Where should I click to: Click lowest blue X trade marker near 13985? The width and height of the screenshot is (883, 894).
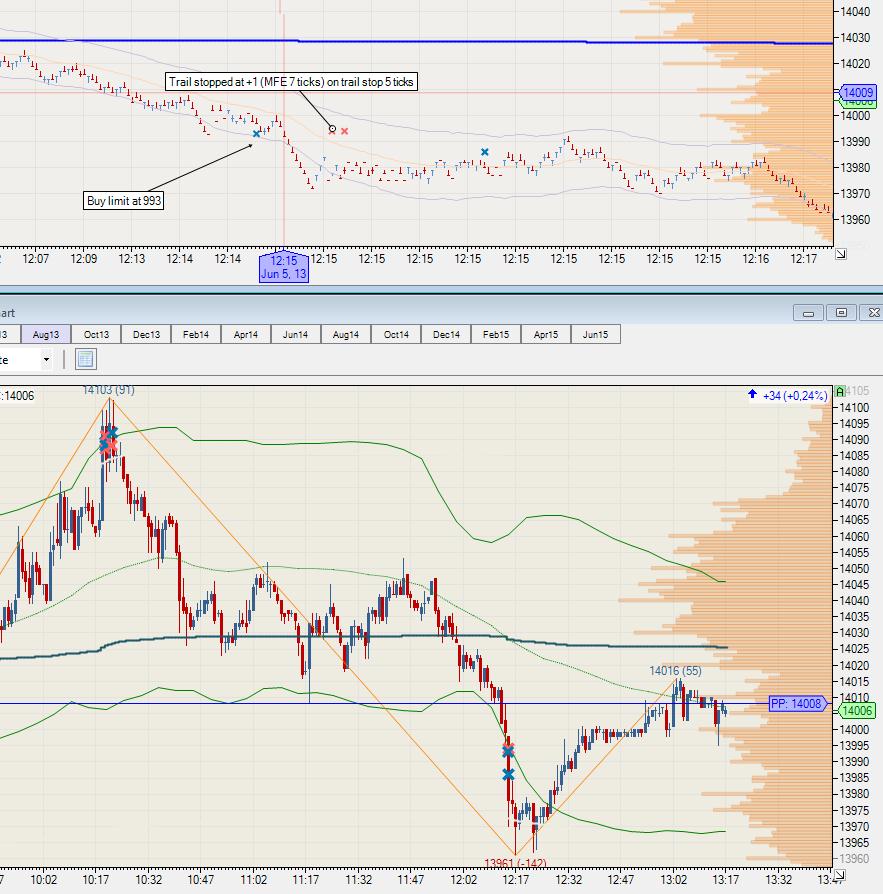tap(508, 774)
